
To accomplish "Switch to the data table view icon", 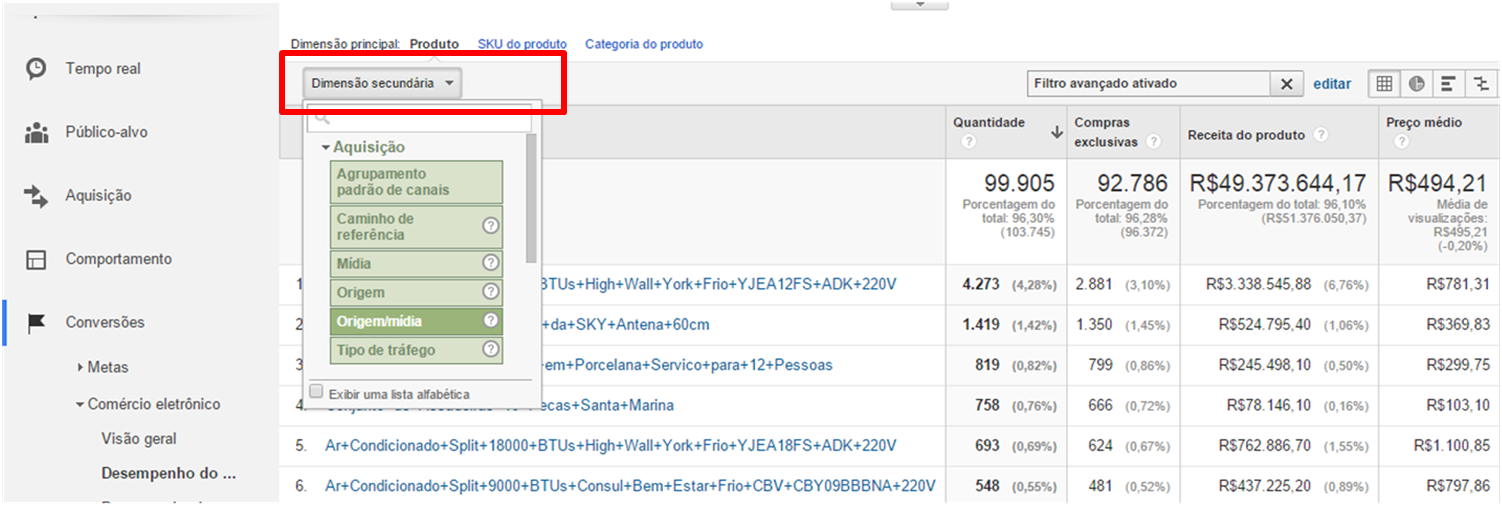I will 1384,84.
